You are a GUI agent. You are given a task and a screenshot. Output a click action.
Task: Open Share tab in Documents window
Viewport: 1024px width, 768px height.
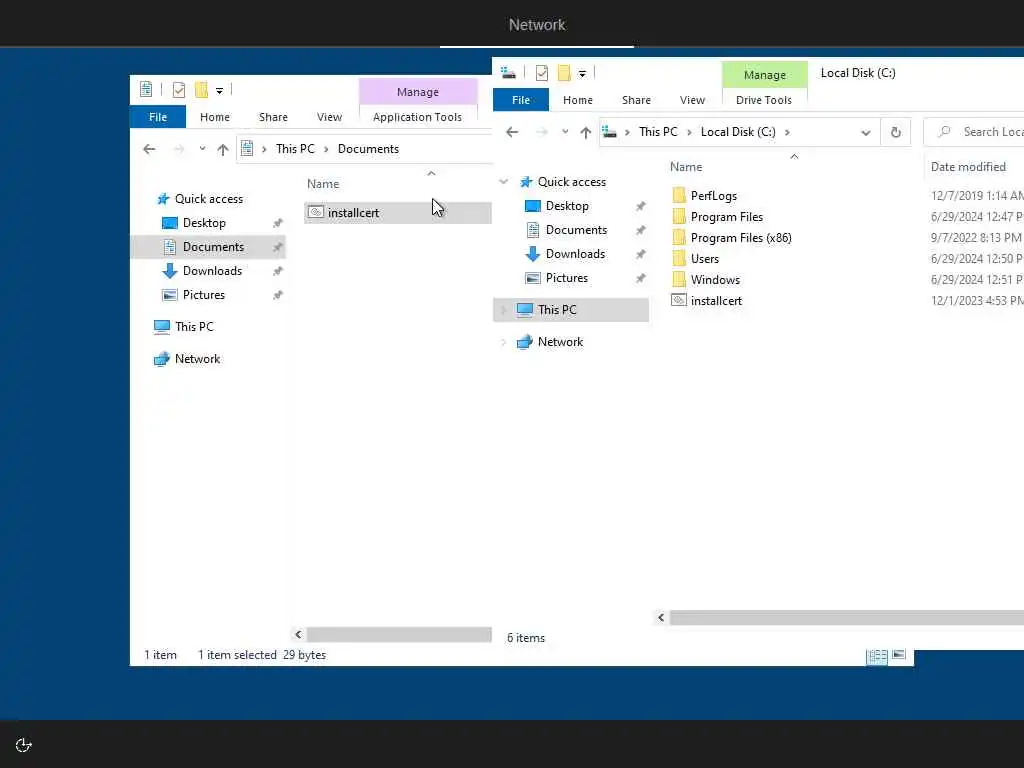pos(273,117)
